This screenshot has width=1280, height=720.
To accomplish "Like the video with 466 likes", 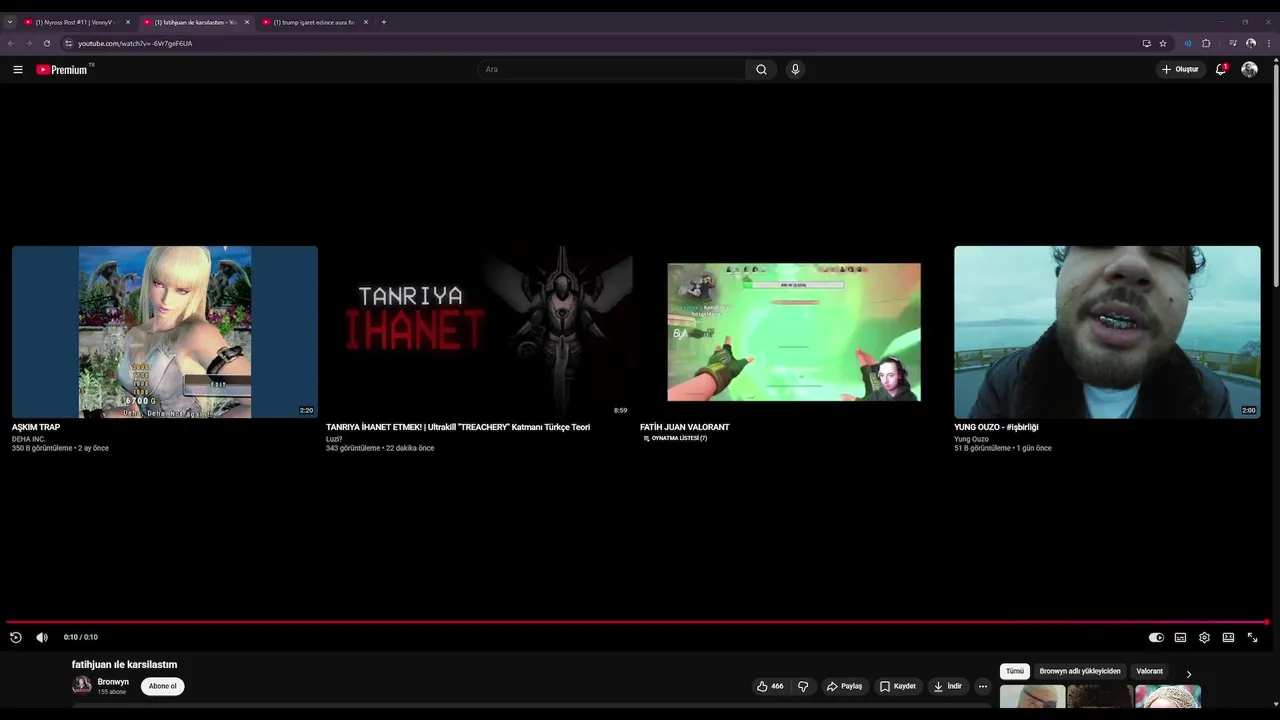I will (x=770, y=686).
